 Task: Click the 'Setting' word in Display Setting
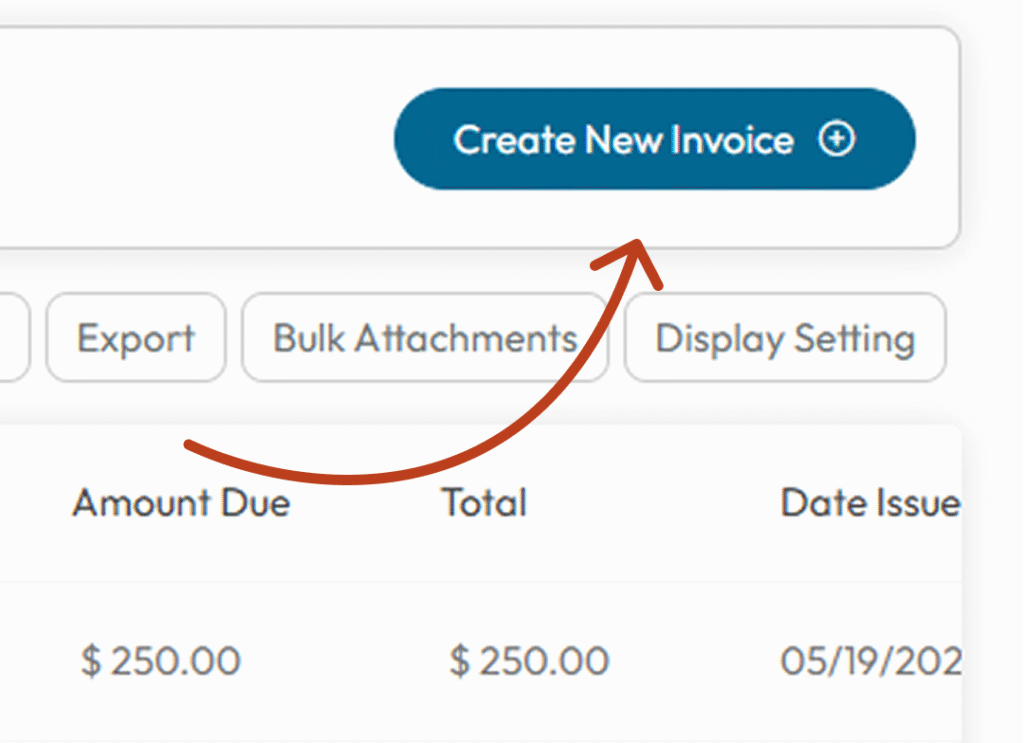coord(855,340)
